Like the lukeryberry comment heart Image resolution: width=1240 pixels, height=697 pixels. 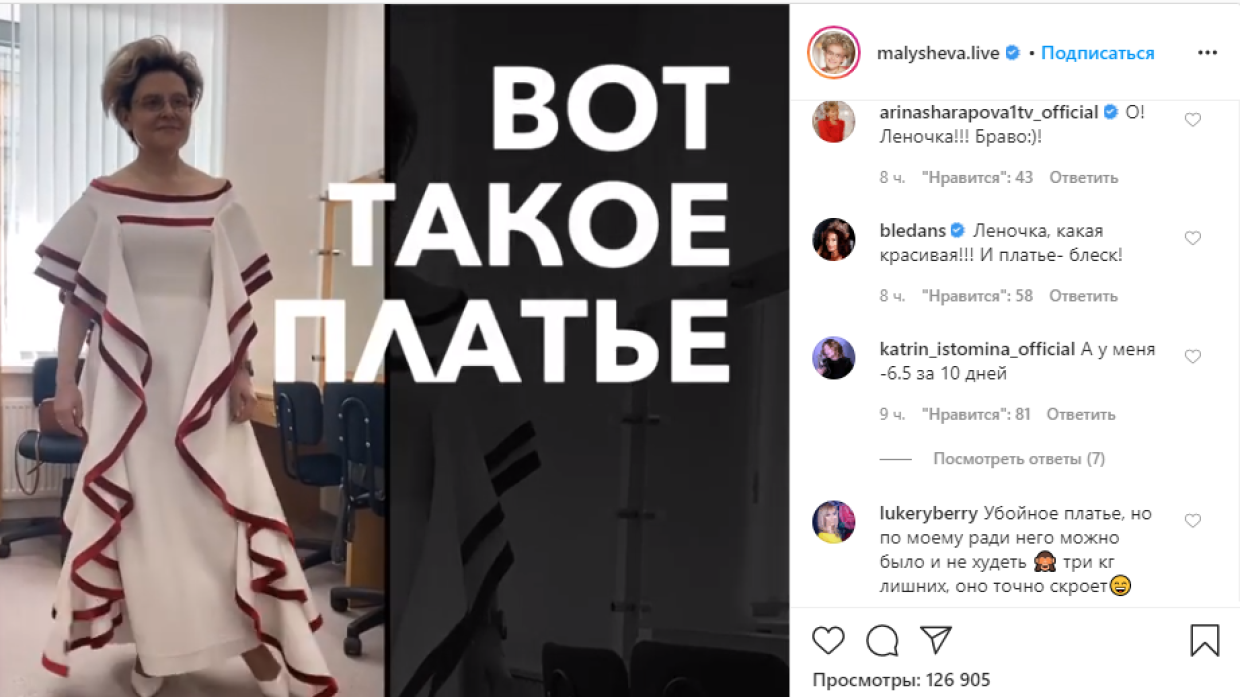point(1192,521)
